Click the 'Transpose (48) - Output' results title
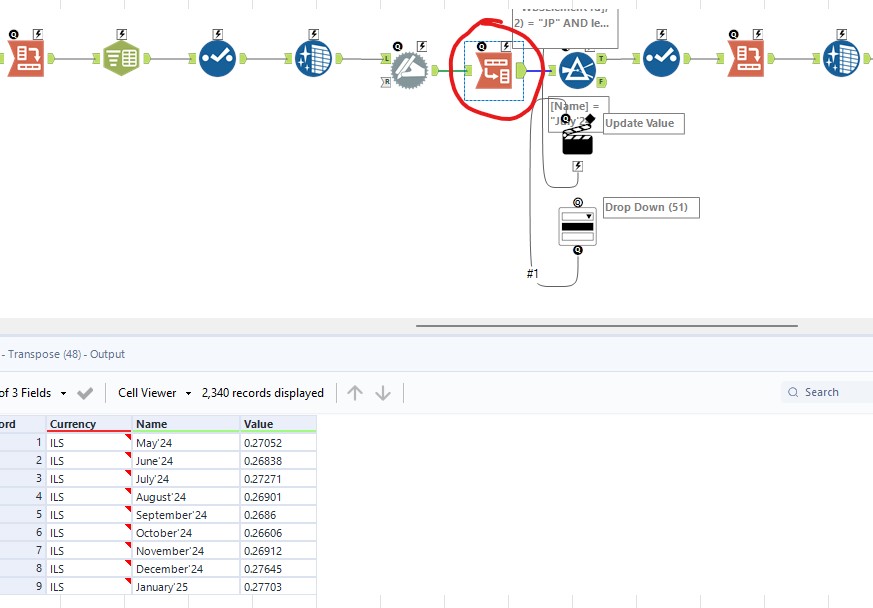The width and height of the screenshot is (873, 608). tap(66, 354)
